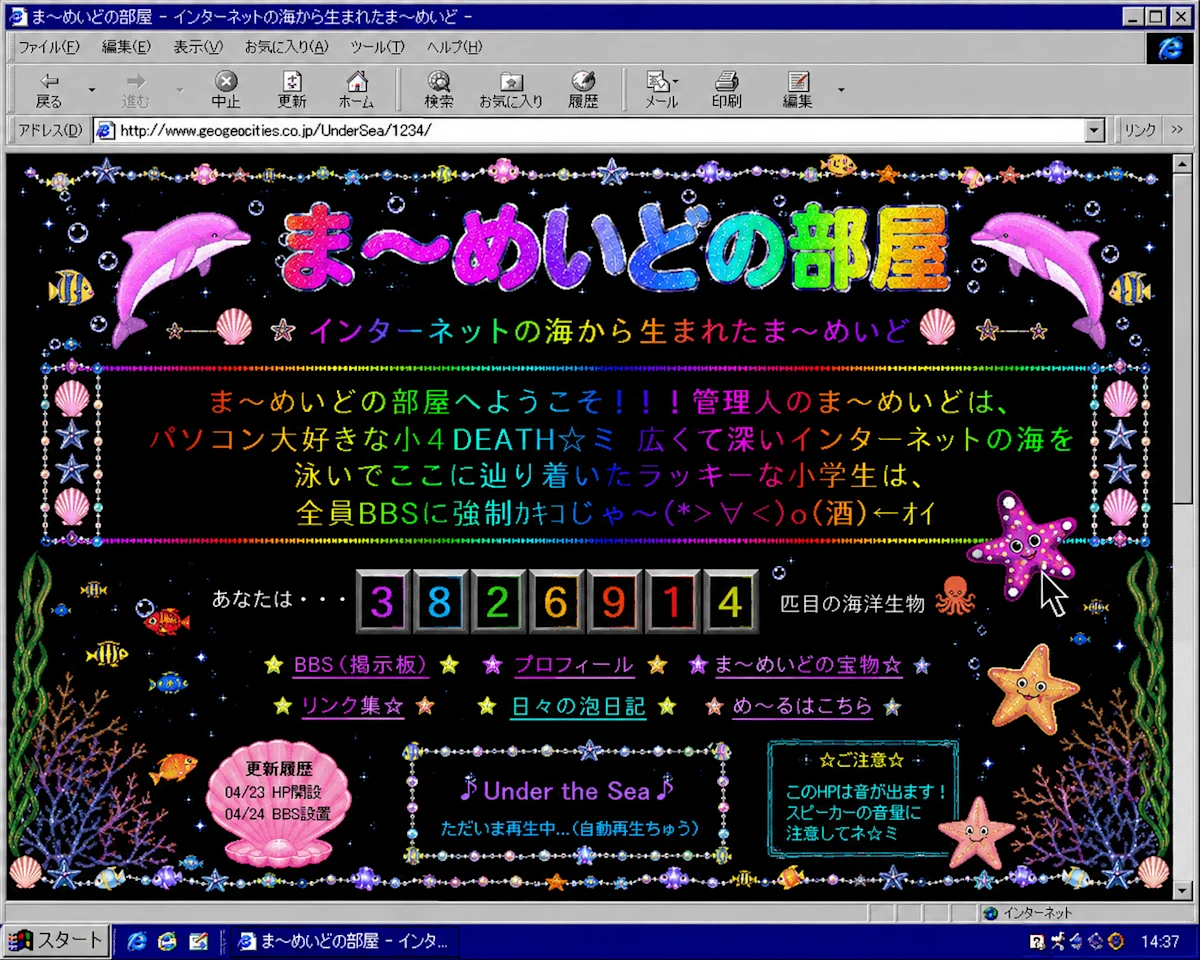The image size is (1200, 960).
Task: Visit the BBS(掲示板) link
Action: pos(361,665)
